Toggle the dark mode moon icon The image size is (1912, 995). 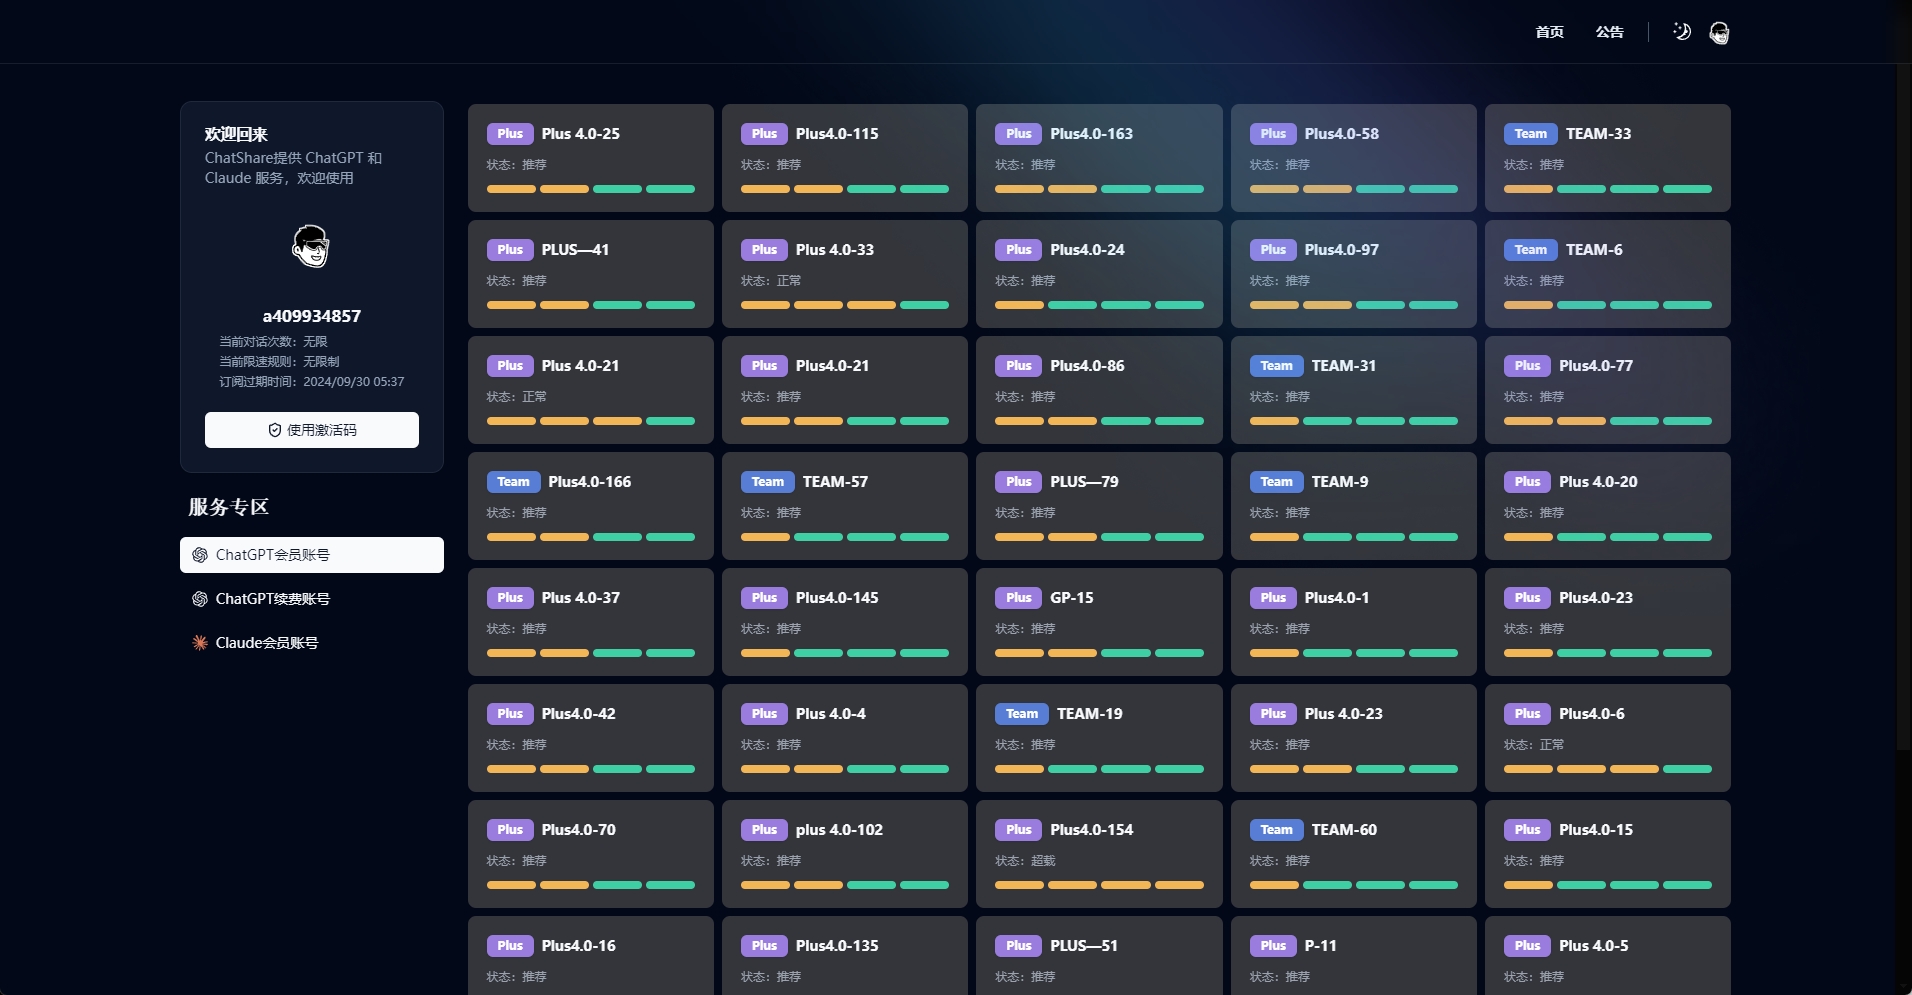1682,32
